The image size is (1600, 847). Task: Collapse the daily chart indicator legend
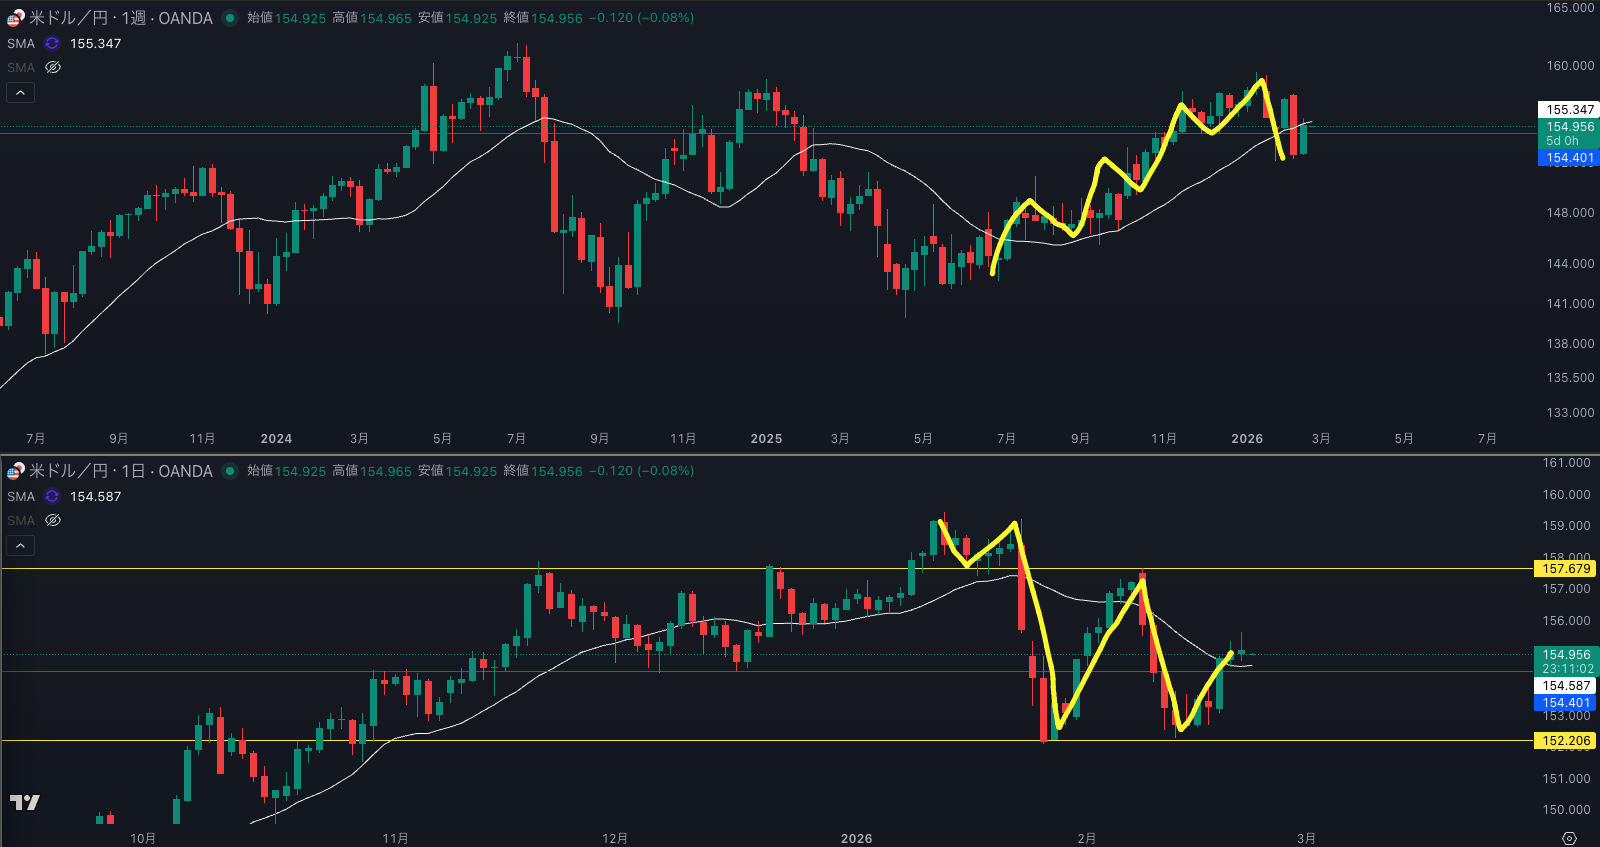click(21, 546)
